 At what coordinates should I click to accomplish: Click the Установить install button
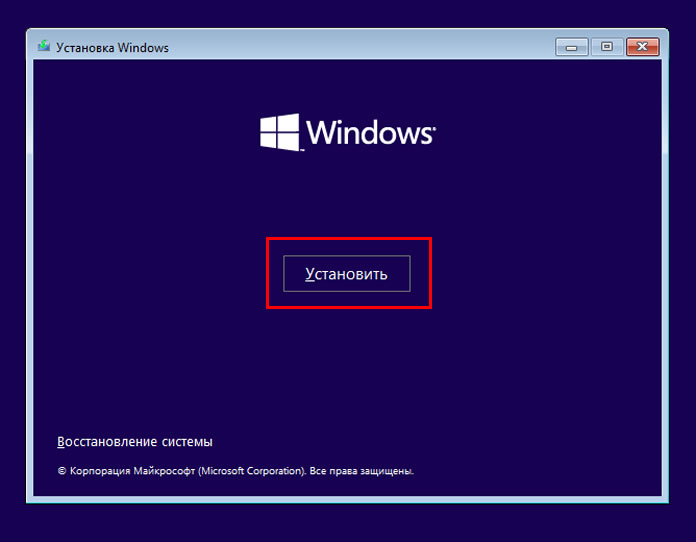347,273
